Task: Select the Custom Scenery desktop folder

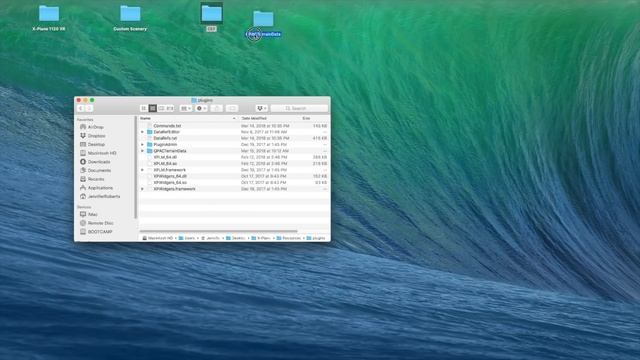Action: click(130, 14)
